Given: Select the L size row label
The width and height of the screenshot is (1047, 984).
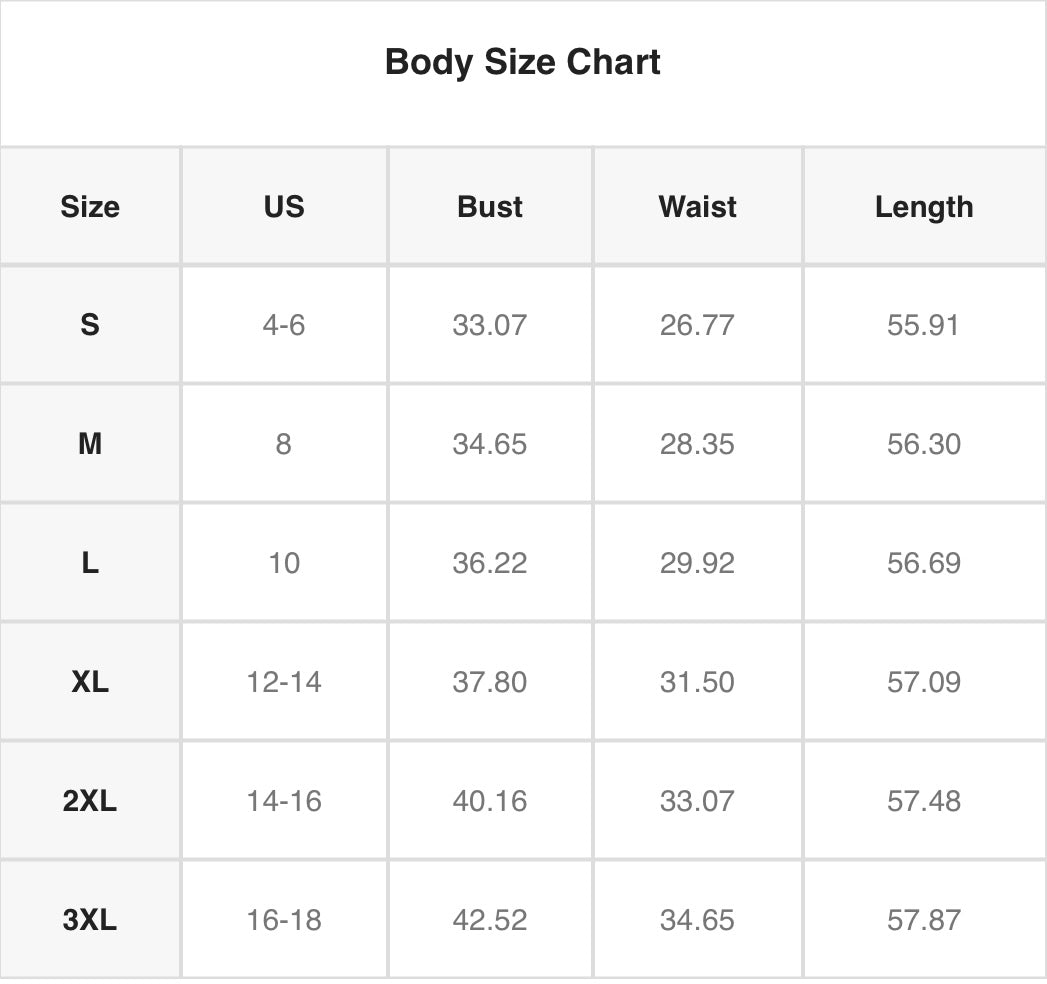Looking at the screenshot, I should coord(90,563).
